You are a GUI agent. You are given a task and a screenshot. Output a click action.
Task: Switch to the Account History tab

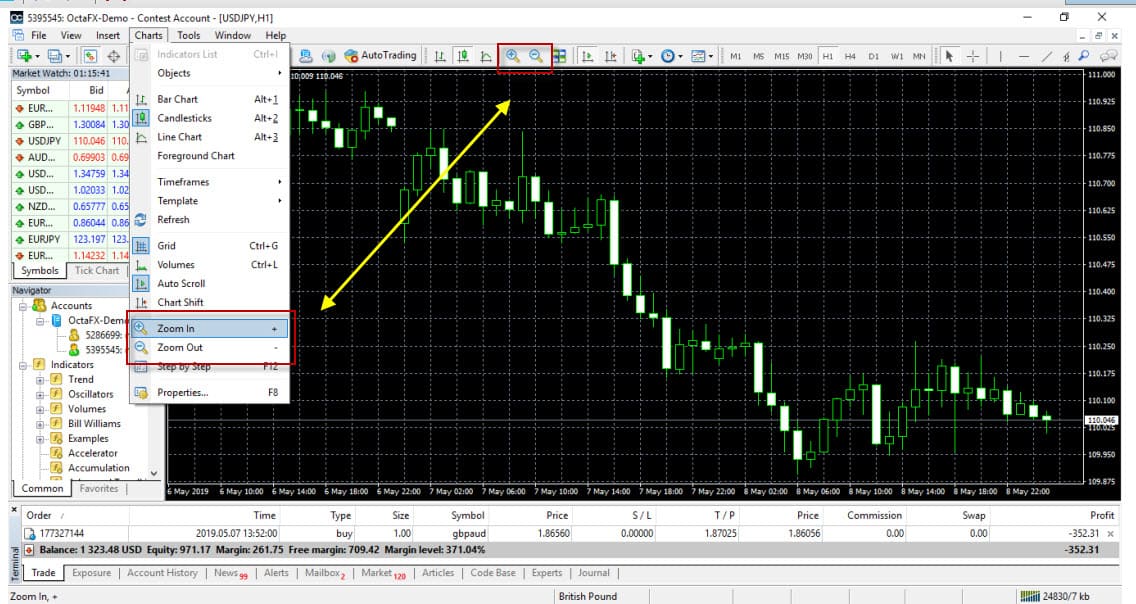[162, 573]
